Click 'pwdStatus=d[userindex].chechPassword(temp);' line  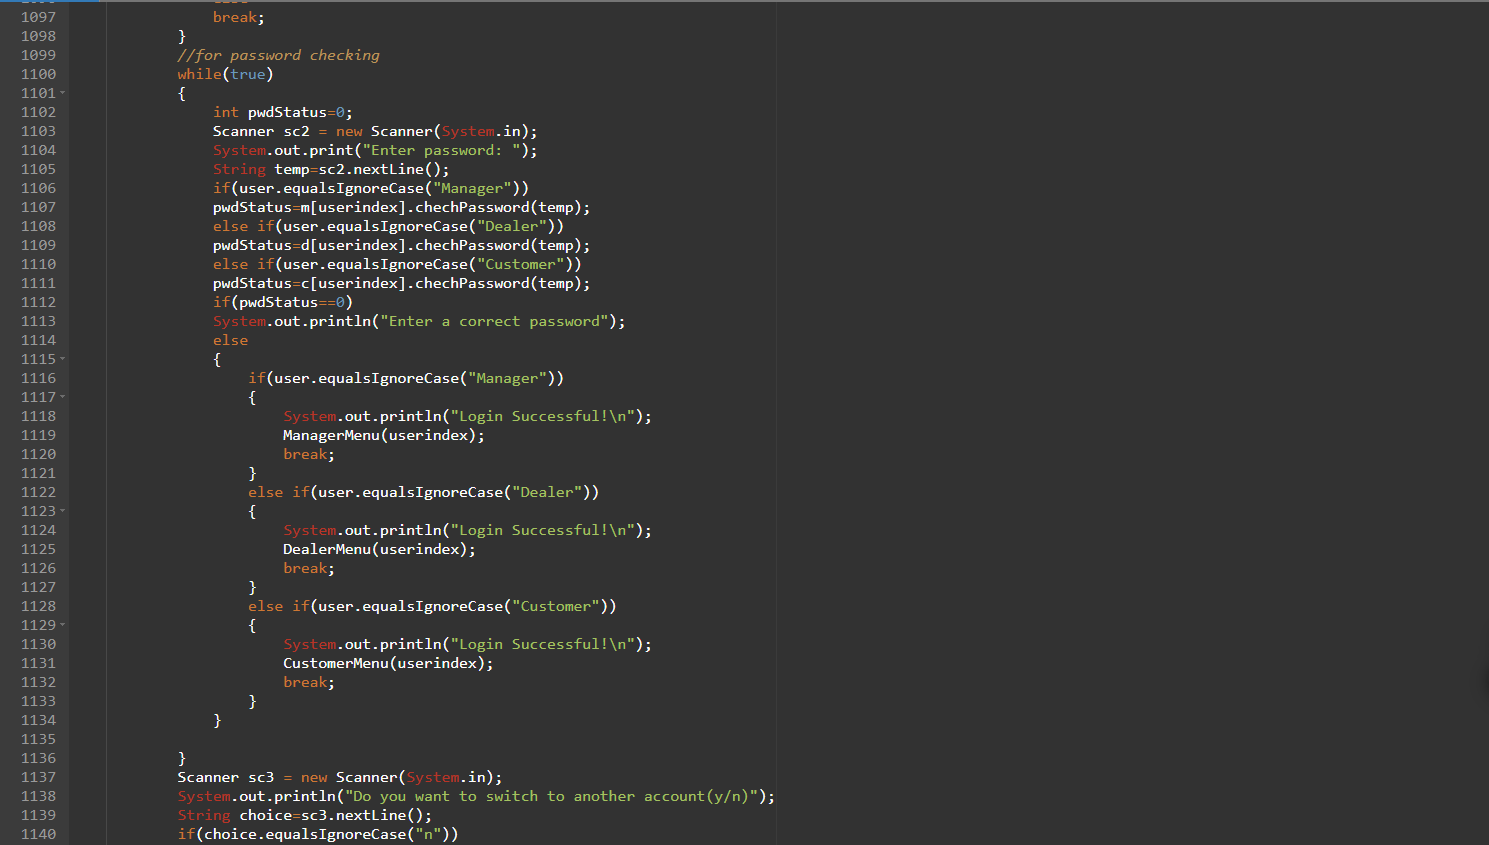pyautogui.click(x=401, y=245)
